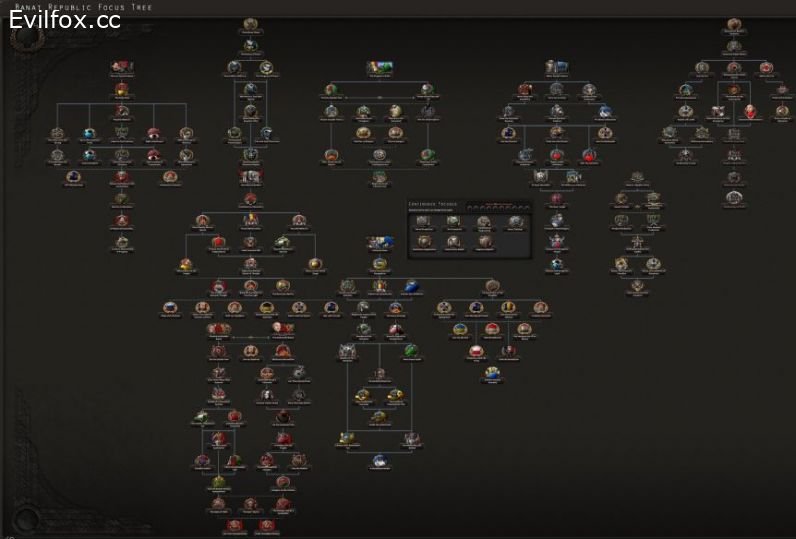Viewport: 796px width, 539px height.
Task: Pick the third focus in Continuous Focuses top row
Action: click(x=484, y=222)
